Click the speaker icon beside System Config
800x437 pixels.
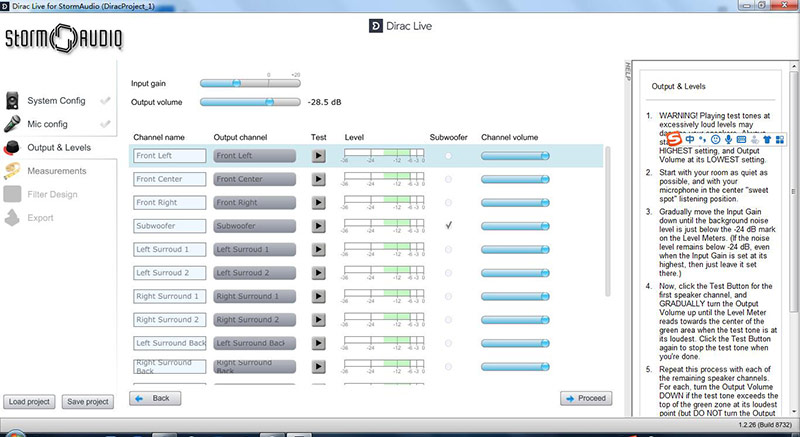click(12, 100)
